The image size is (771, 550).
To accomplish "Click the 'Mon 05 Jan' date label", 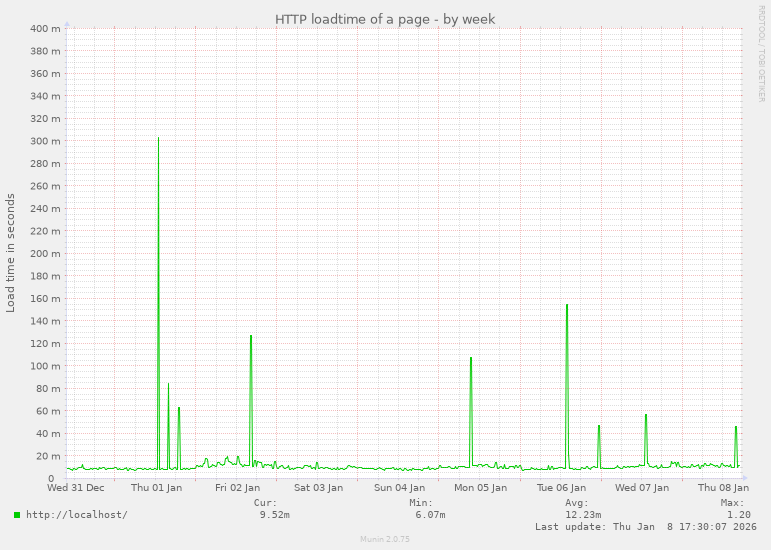I will (x=480, y=488).
